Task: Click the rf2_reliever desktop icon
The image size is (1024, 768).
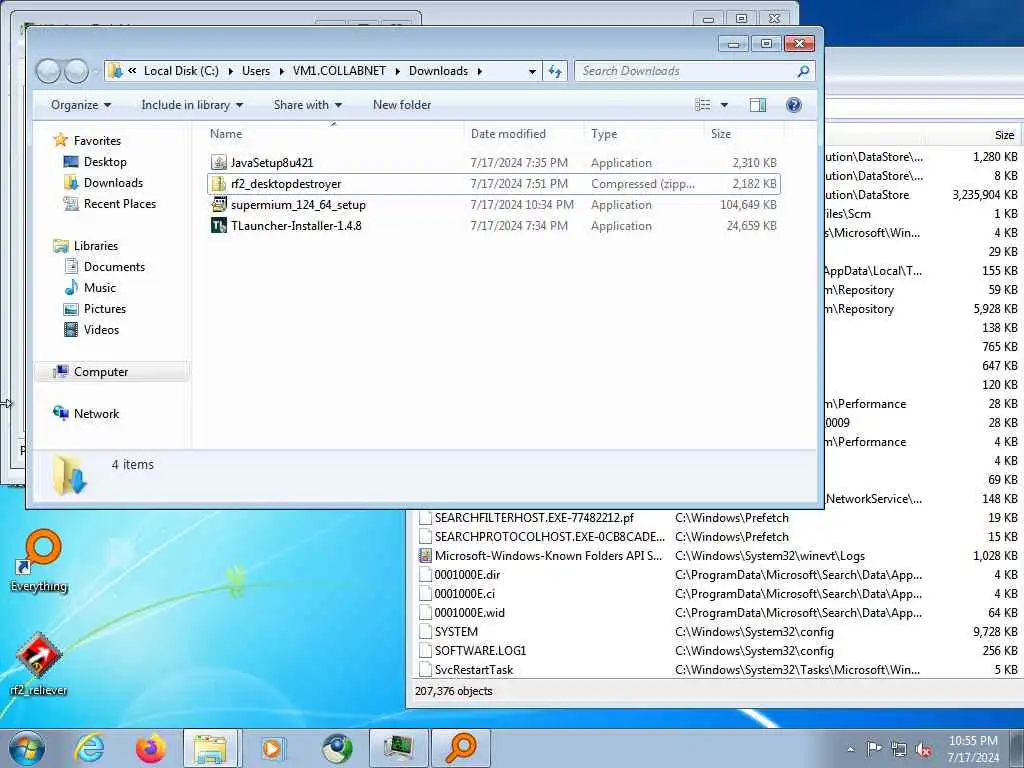Action: [39, 664]
